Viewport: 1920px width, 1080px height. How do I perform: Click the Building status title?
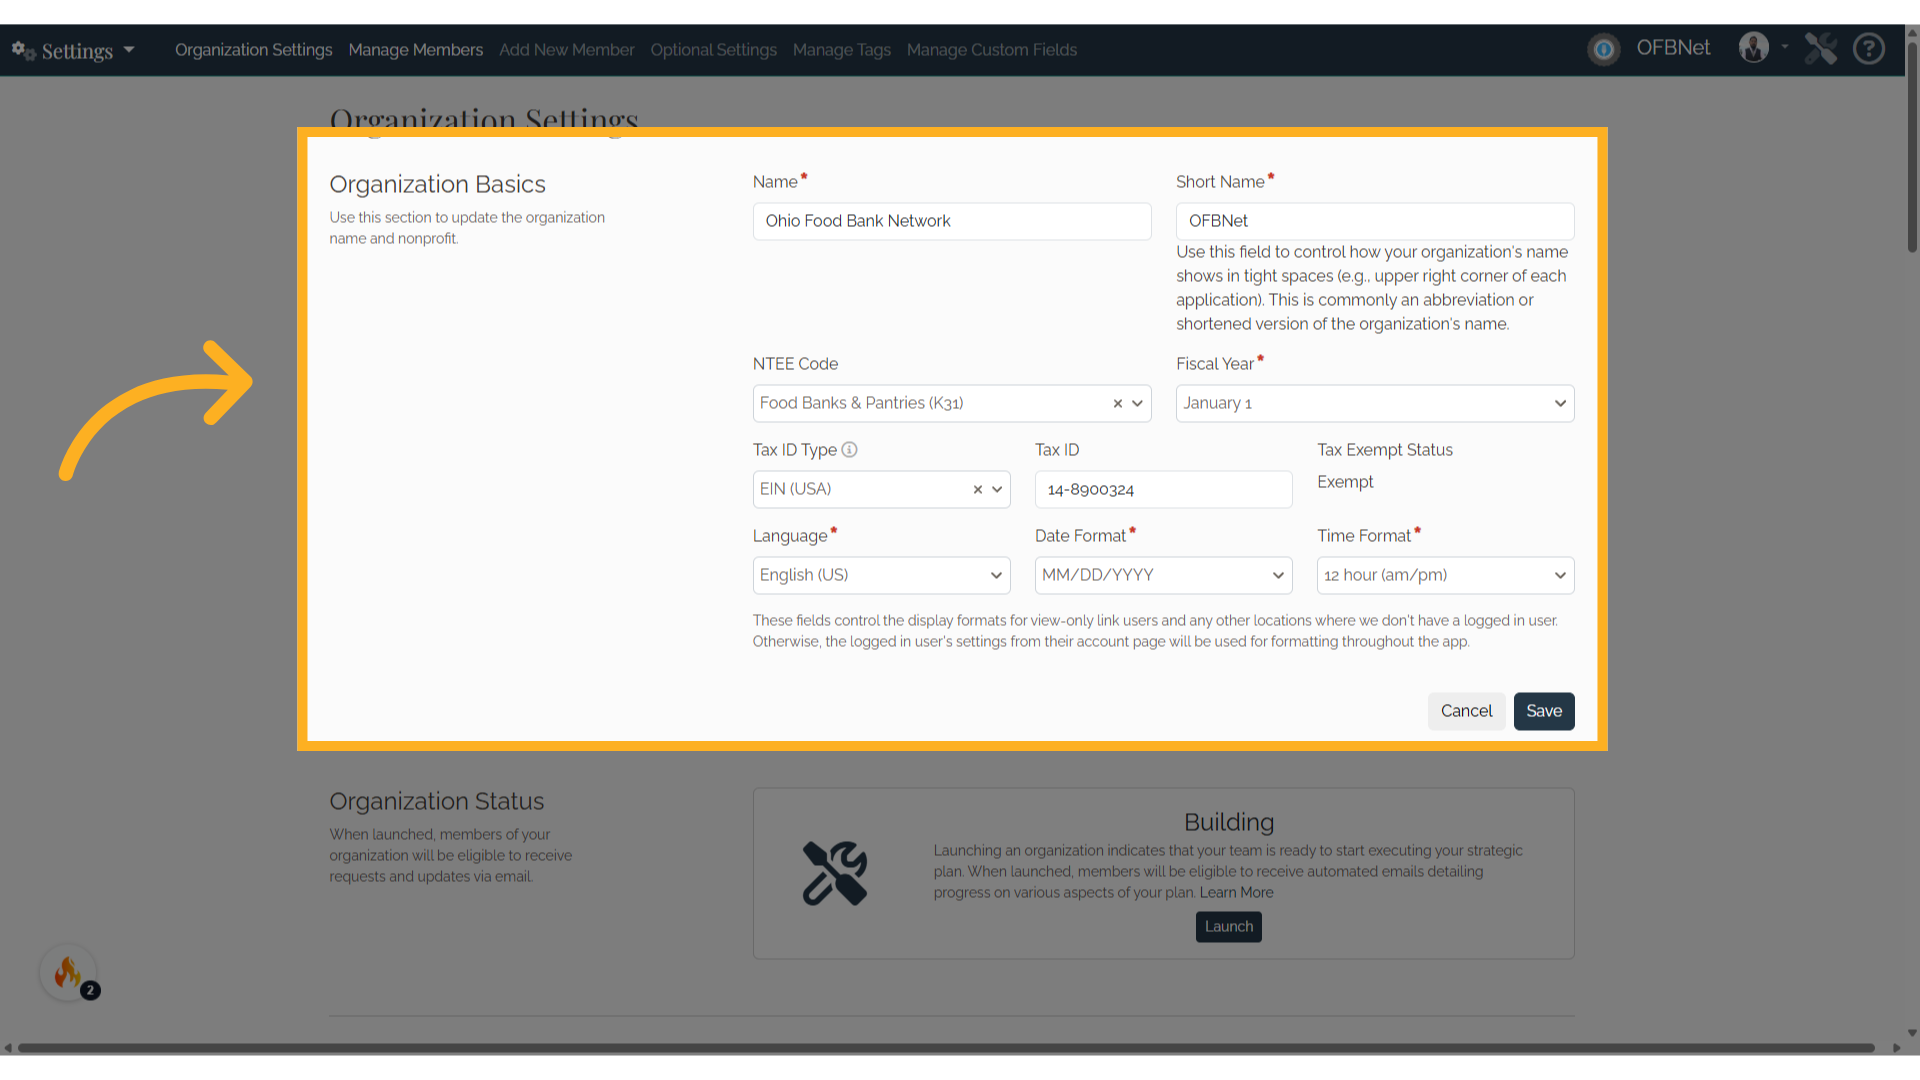coord(1229,822)
